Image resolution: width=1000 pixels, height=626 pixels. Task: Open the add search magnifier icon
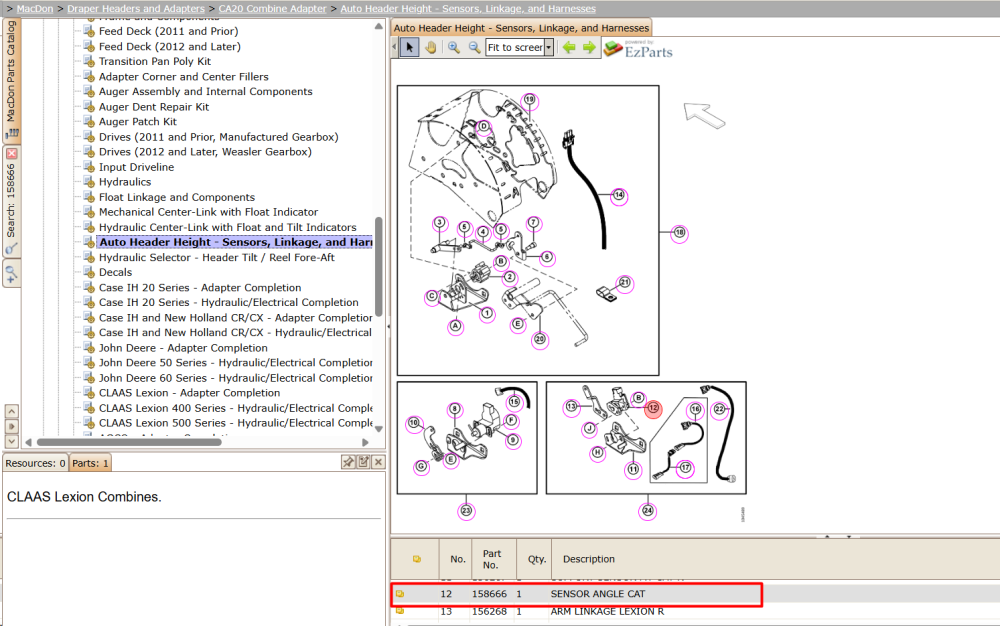tap(11, 275)
